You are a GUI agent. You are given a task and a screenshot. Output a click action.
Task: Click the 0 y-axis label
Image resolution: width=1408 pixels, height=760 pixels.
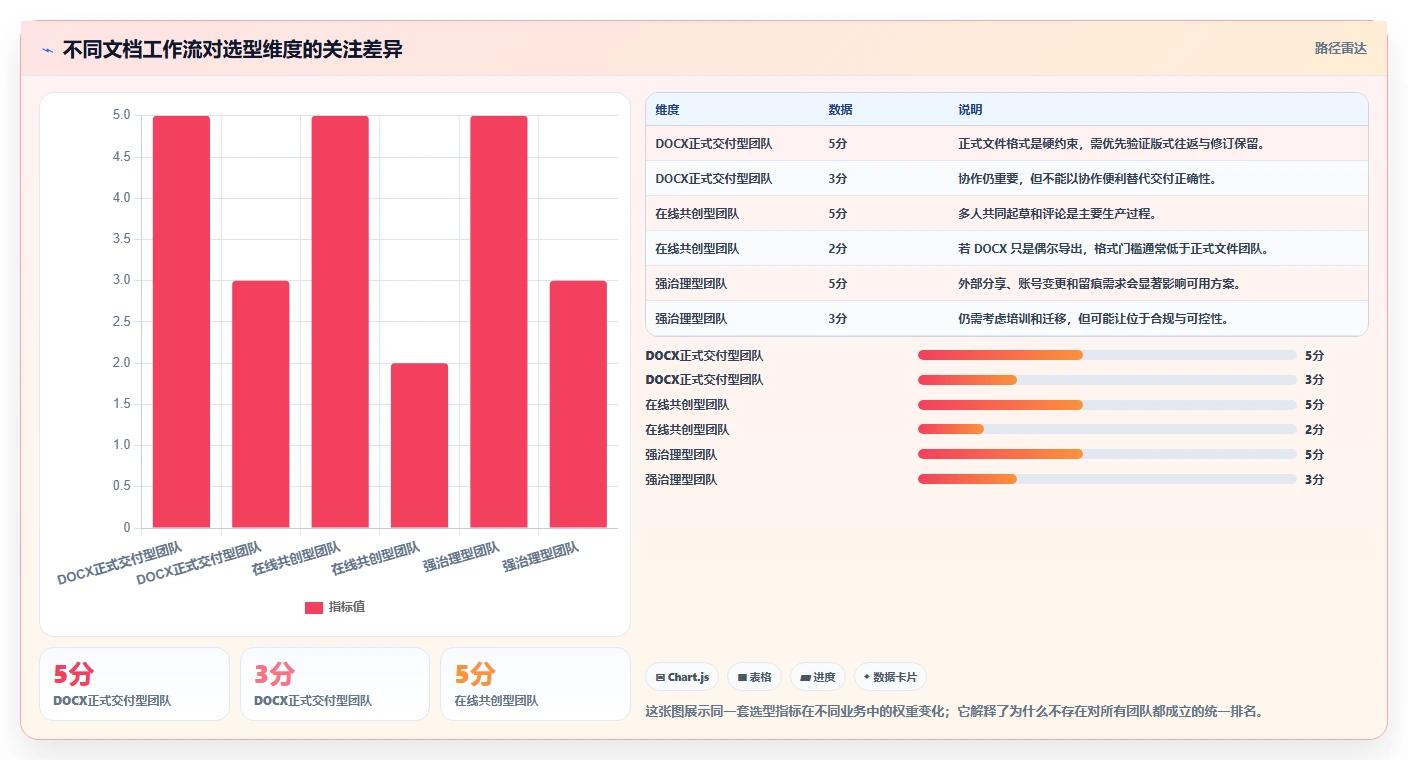127,527
